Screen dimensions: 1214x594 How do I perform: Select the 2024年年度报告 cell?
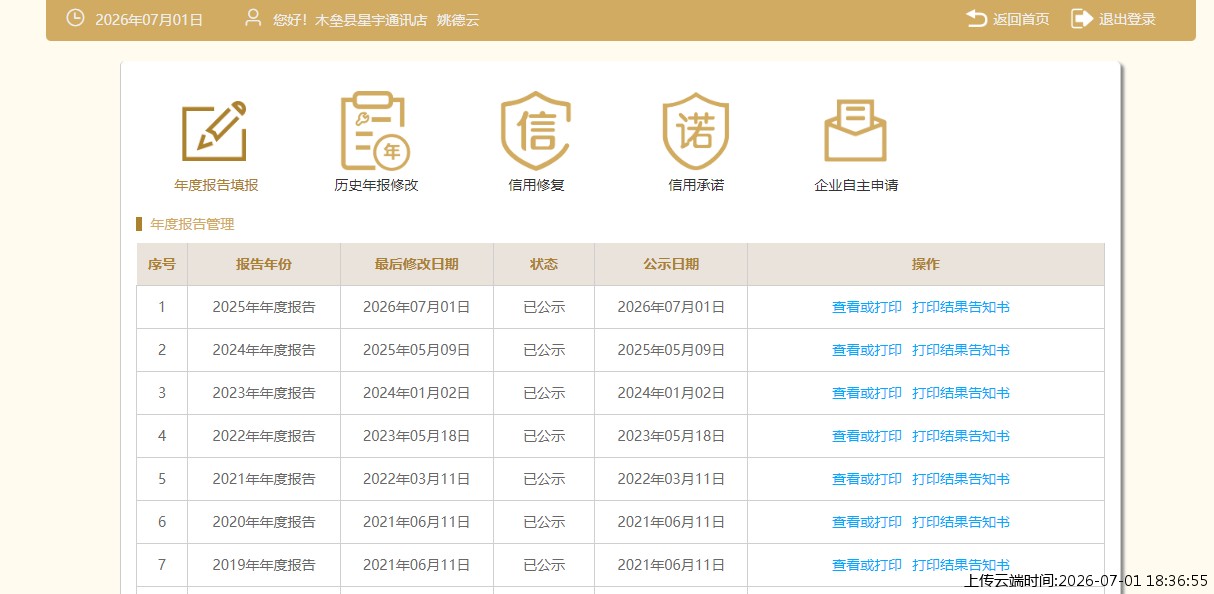(264, 350)
